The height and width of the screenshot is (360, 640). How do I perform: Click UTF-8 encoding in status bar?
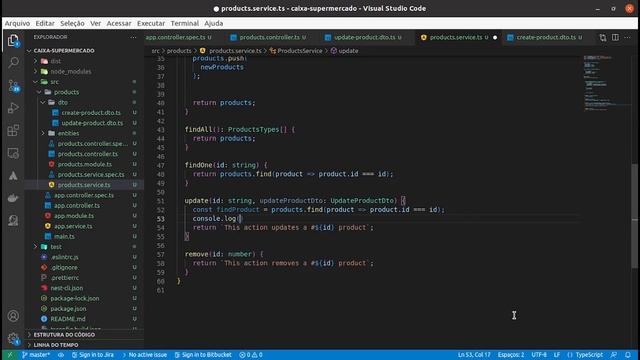539,355
